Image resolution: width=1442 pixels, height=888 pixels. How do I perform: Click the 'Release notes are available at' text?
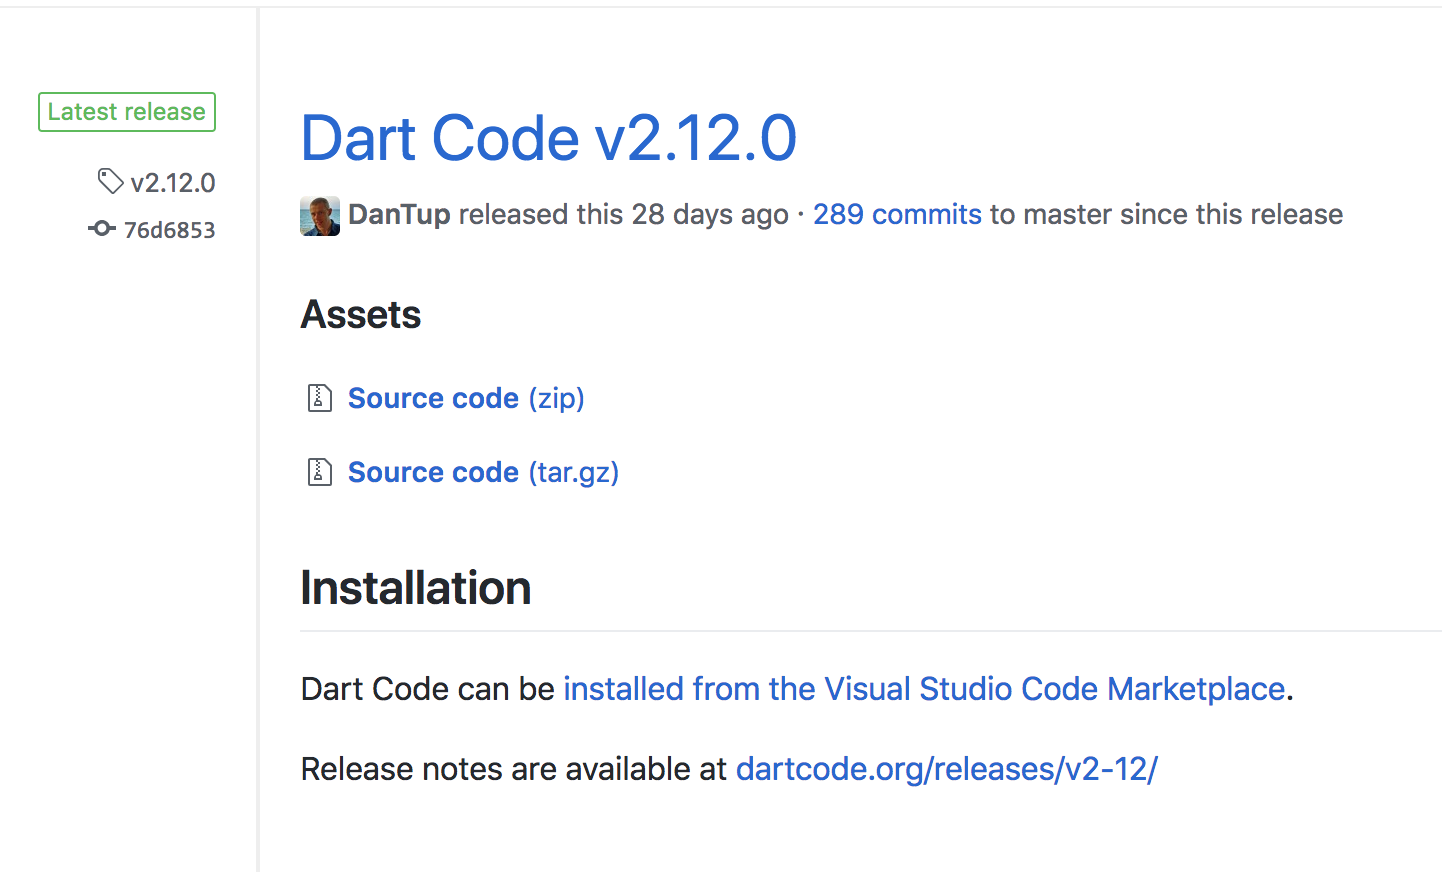tap(514, 769)
